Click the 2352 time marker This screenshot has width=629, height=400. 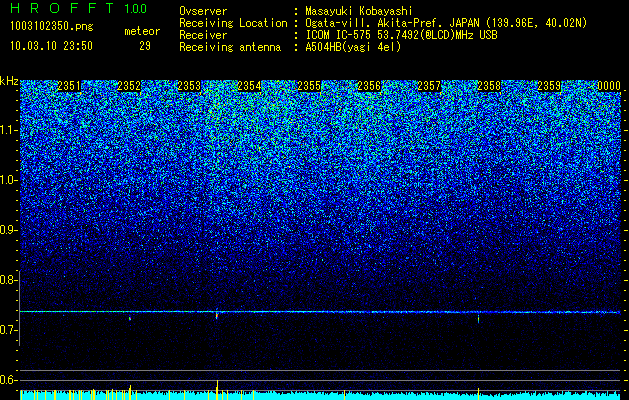[x=129, y=86]
